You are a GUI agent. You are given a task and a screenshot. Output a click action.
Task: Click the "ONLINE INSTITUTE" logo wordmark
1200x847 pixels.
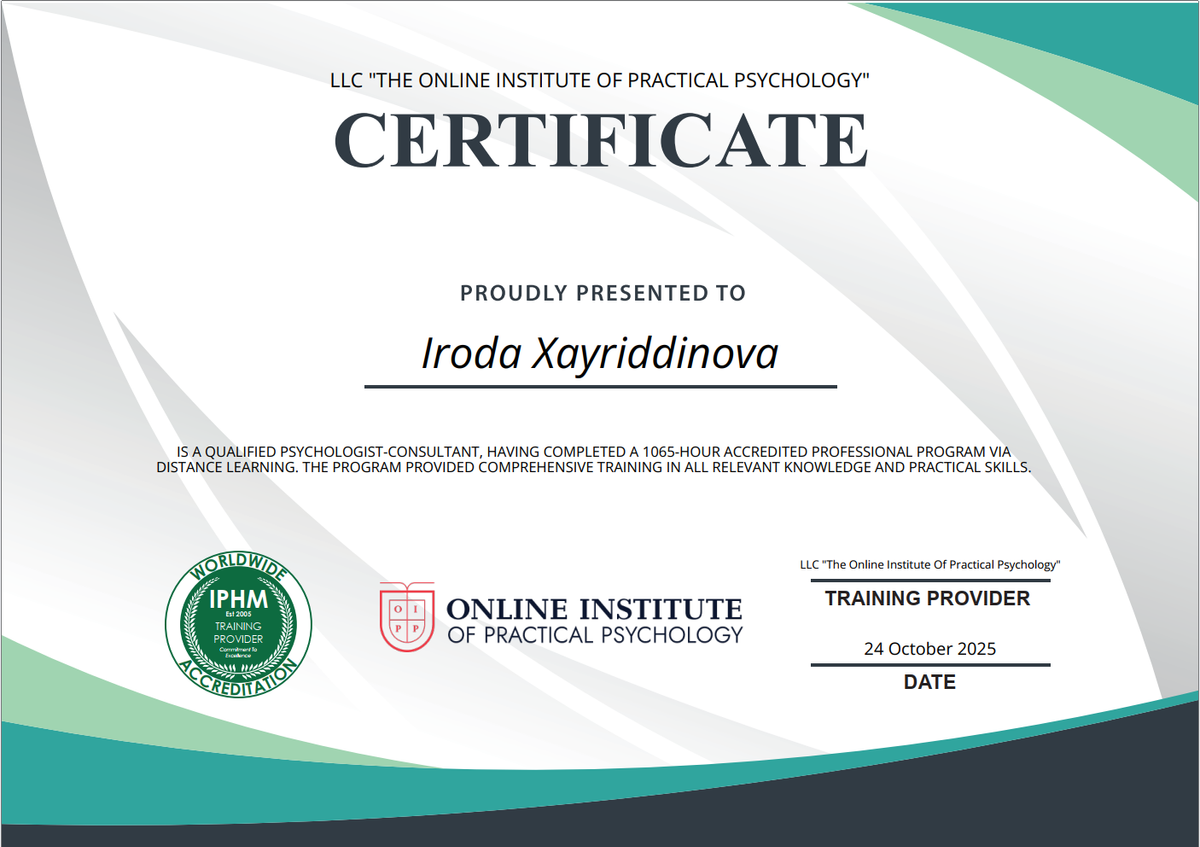pyautogui.click(x=595, y=608)
